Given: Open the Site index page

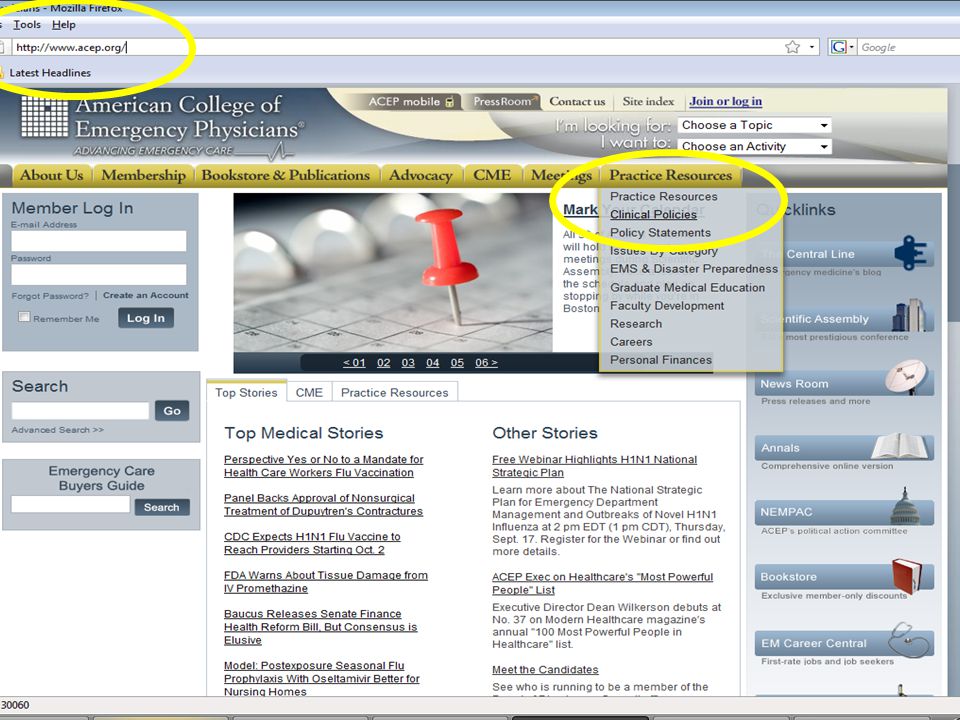Looking at the screenshot, I should click(x=648, y=102).
